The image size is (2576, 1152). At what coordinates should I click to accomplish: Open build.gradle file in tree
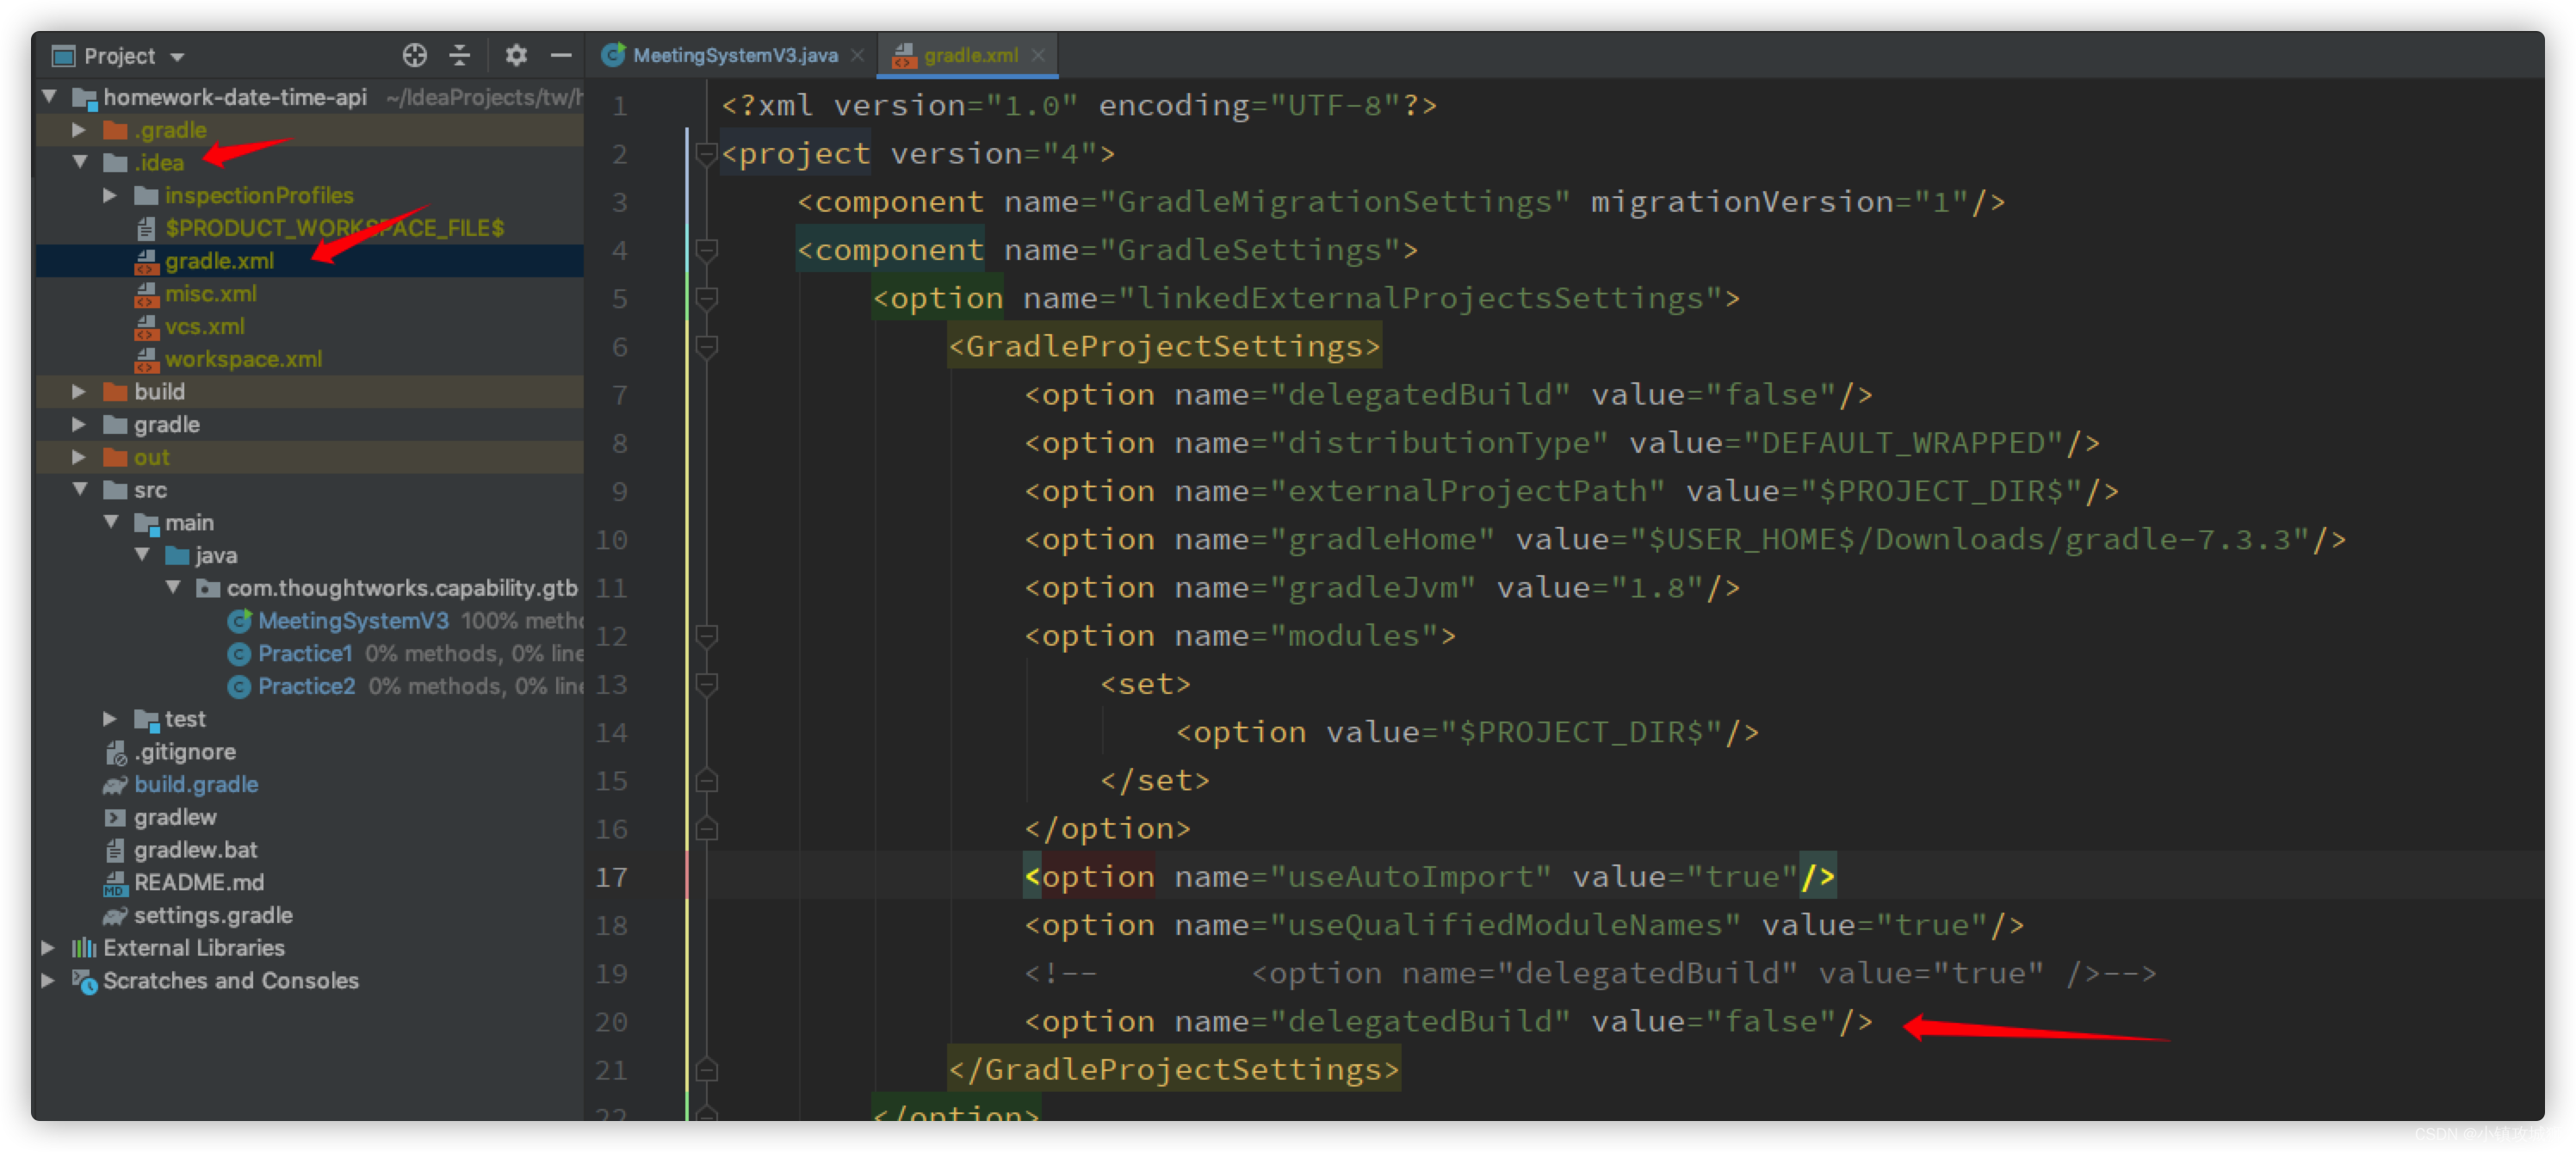196,784
